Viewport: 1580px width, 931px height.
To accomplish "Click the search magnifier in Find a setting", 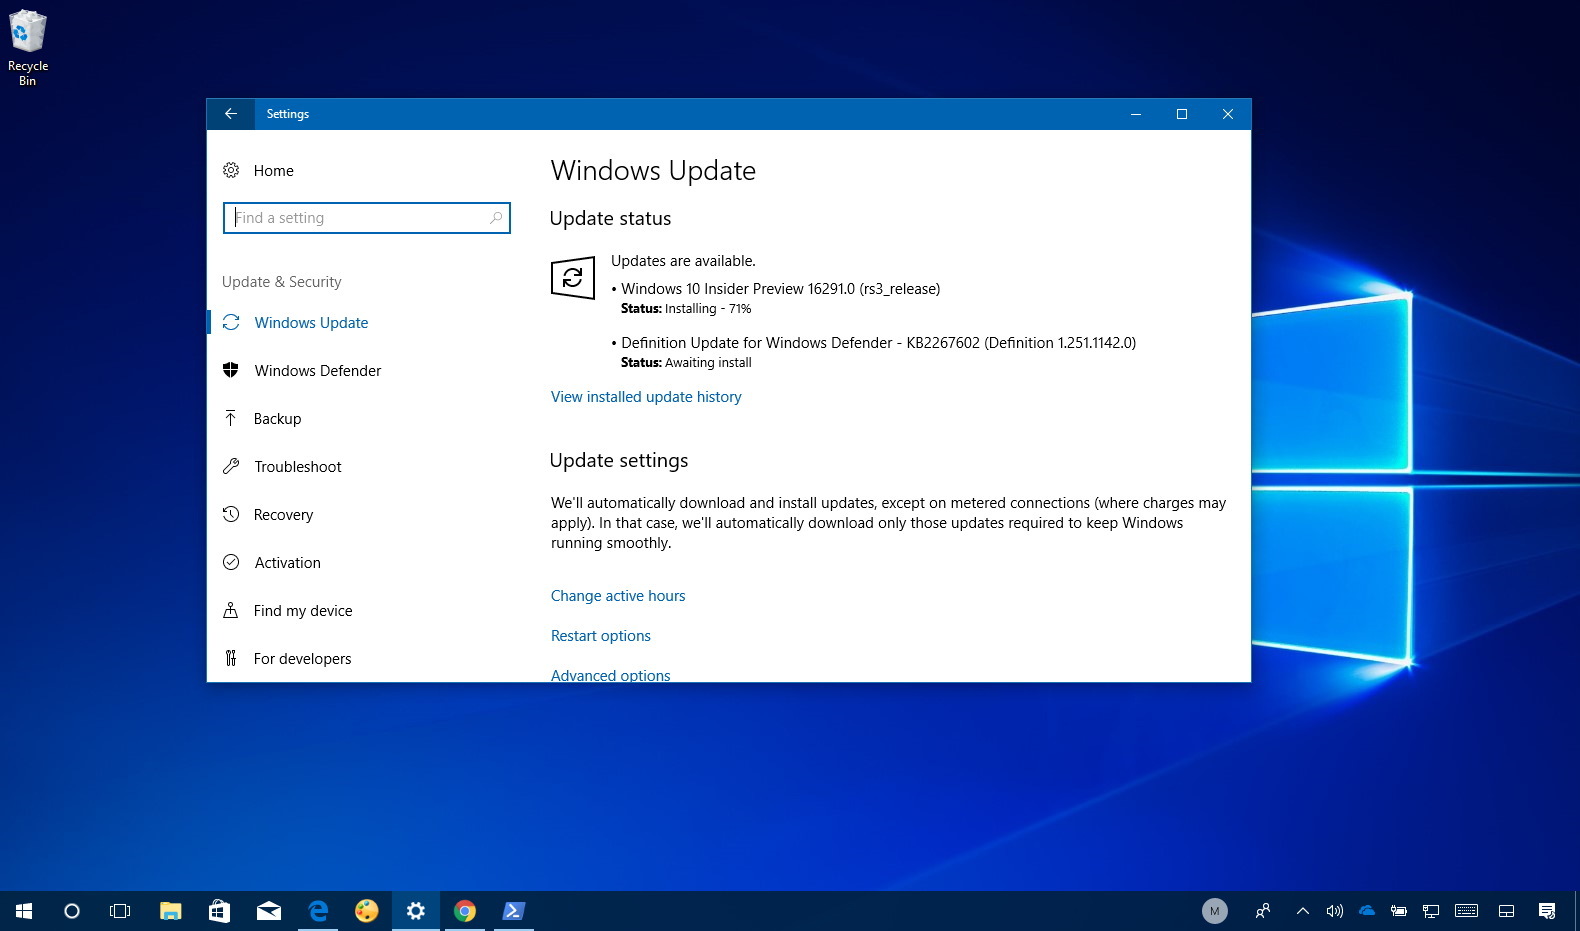I will coord(496,218).
